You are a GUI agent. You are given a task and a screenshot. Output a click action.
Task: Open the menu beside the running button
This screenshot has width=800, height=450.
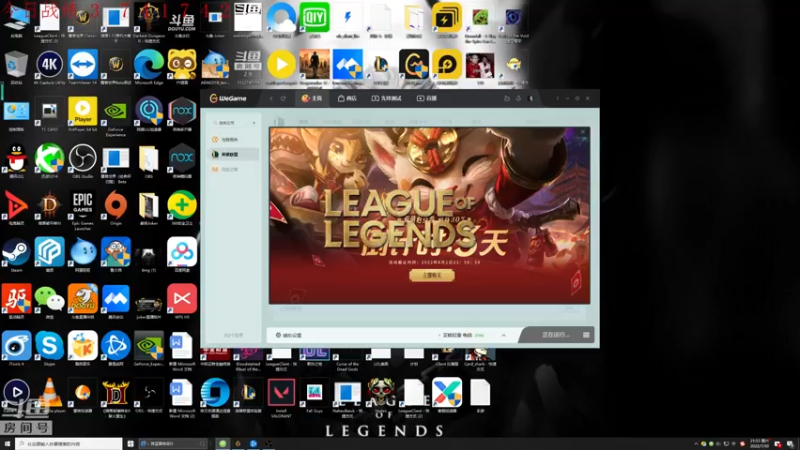coord(586,335)
